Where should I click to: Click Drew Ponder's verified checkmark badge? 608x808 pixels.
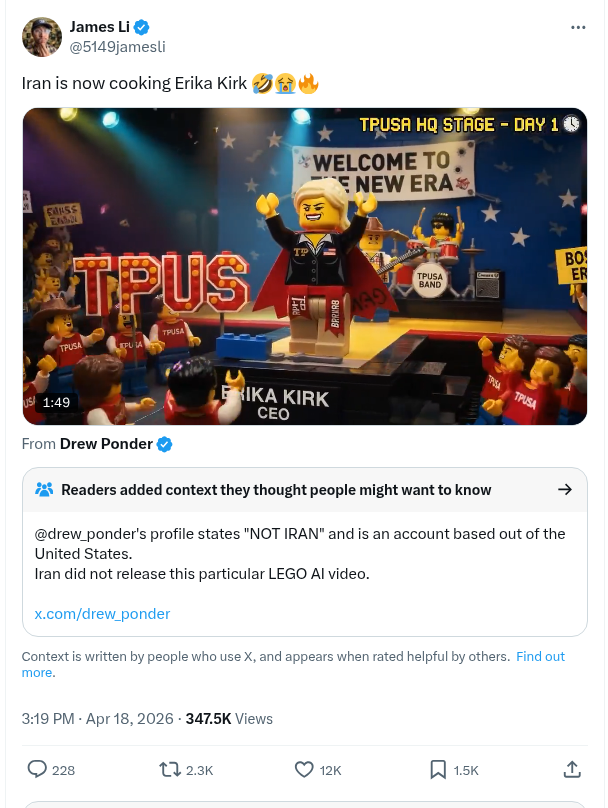[164, 444]
